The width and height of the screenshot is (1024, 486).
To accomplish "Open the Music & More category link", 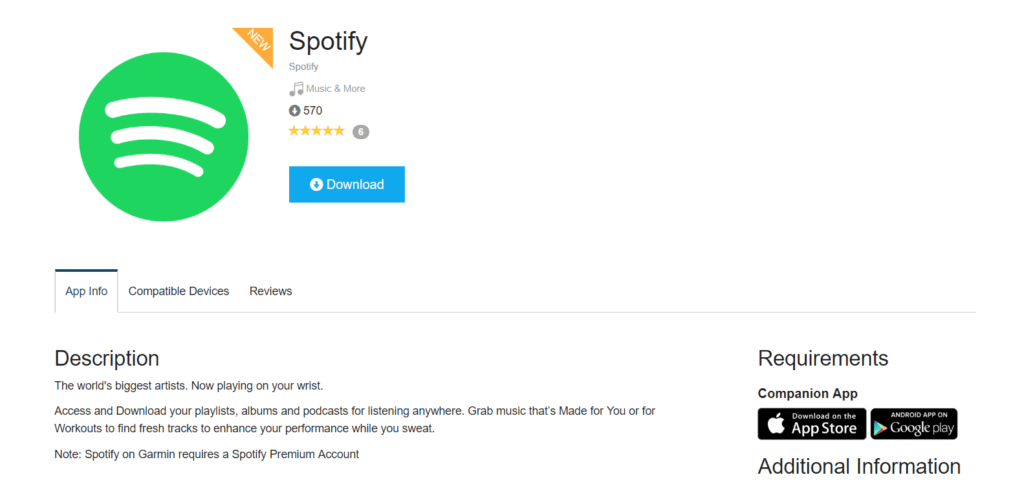I will tap(336, 89).
